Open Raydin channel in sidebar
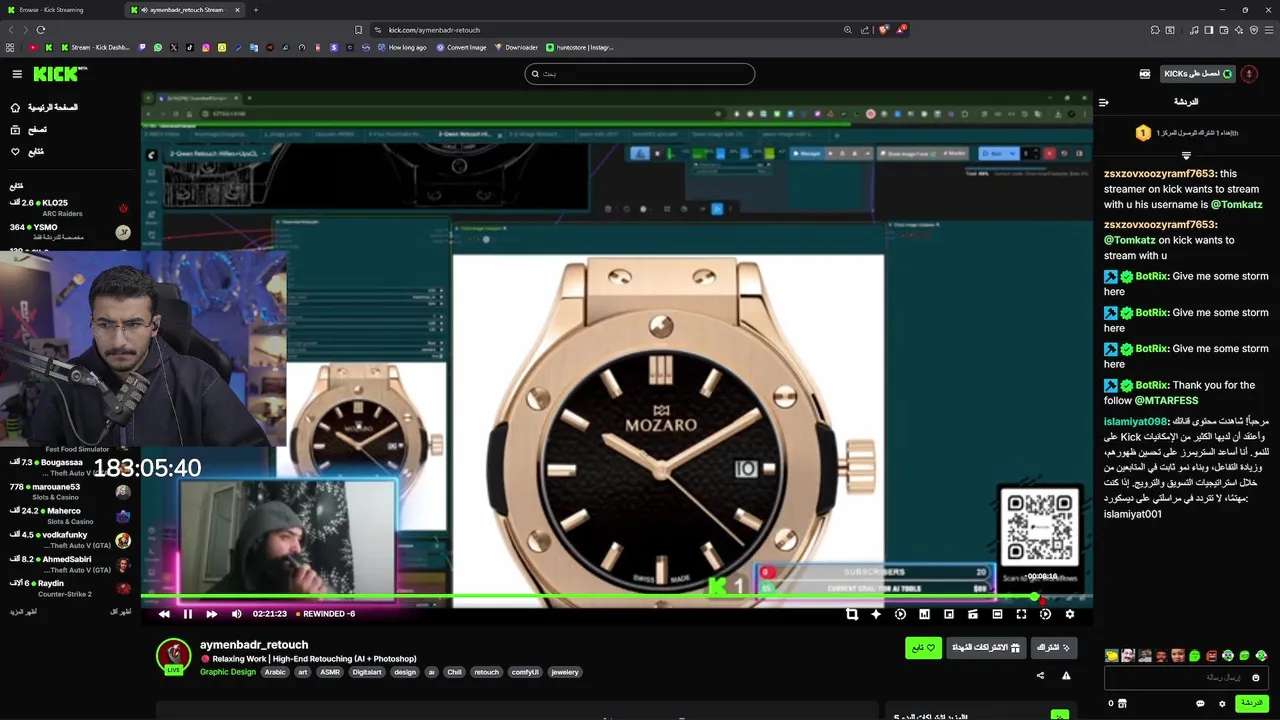 point(68,588)
